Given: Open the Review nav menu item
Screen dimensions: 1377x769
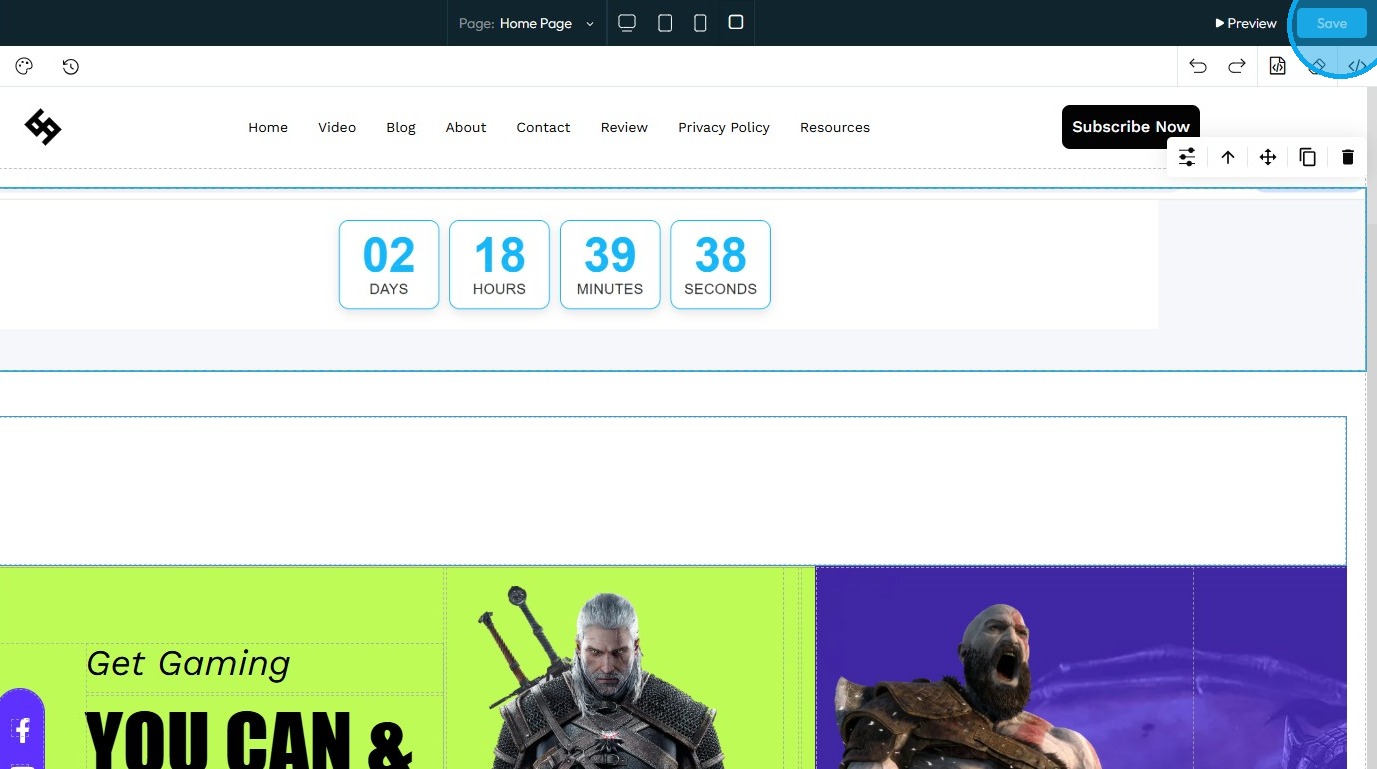Looking at the screenshot, I should 624,127.
